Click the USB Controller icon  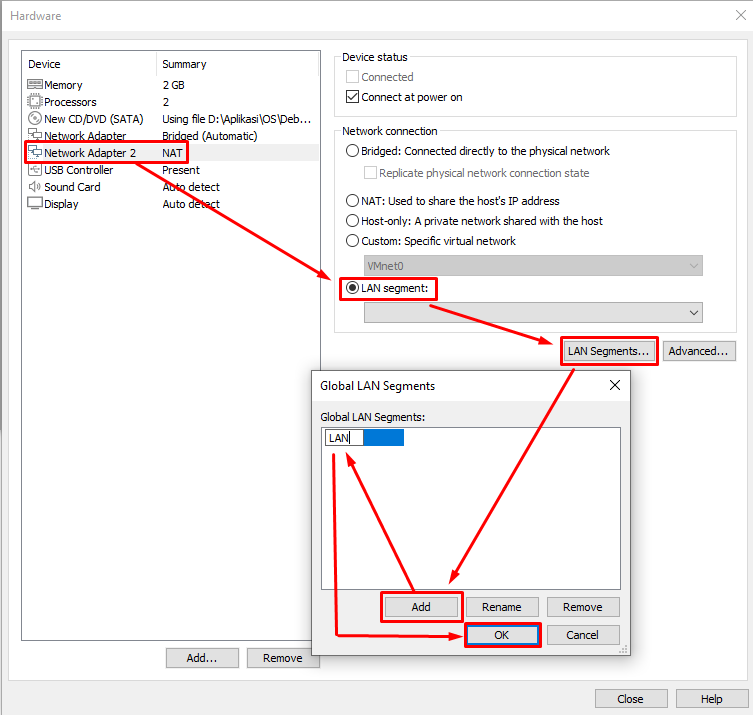click(x=35, y=170)
